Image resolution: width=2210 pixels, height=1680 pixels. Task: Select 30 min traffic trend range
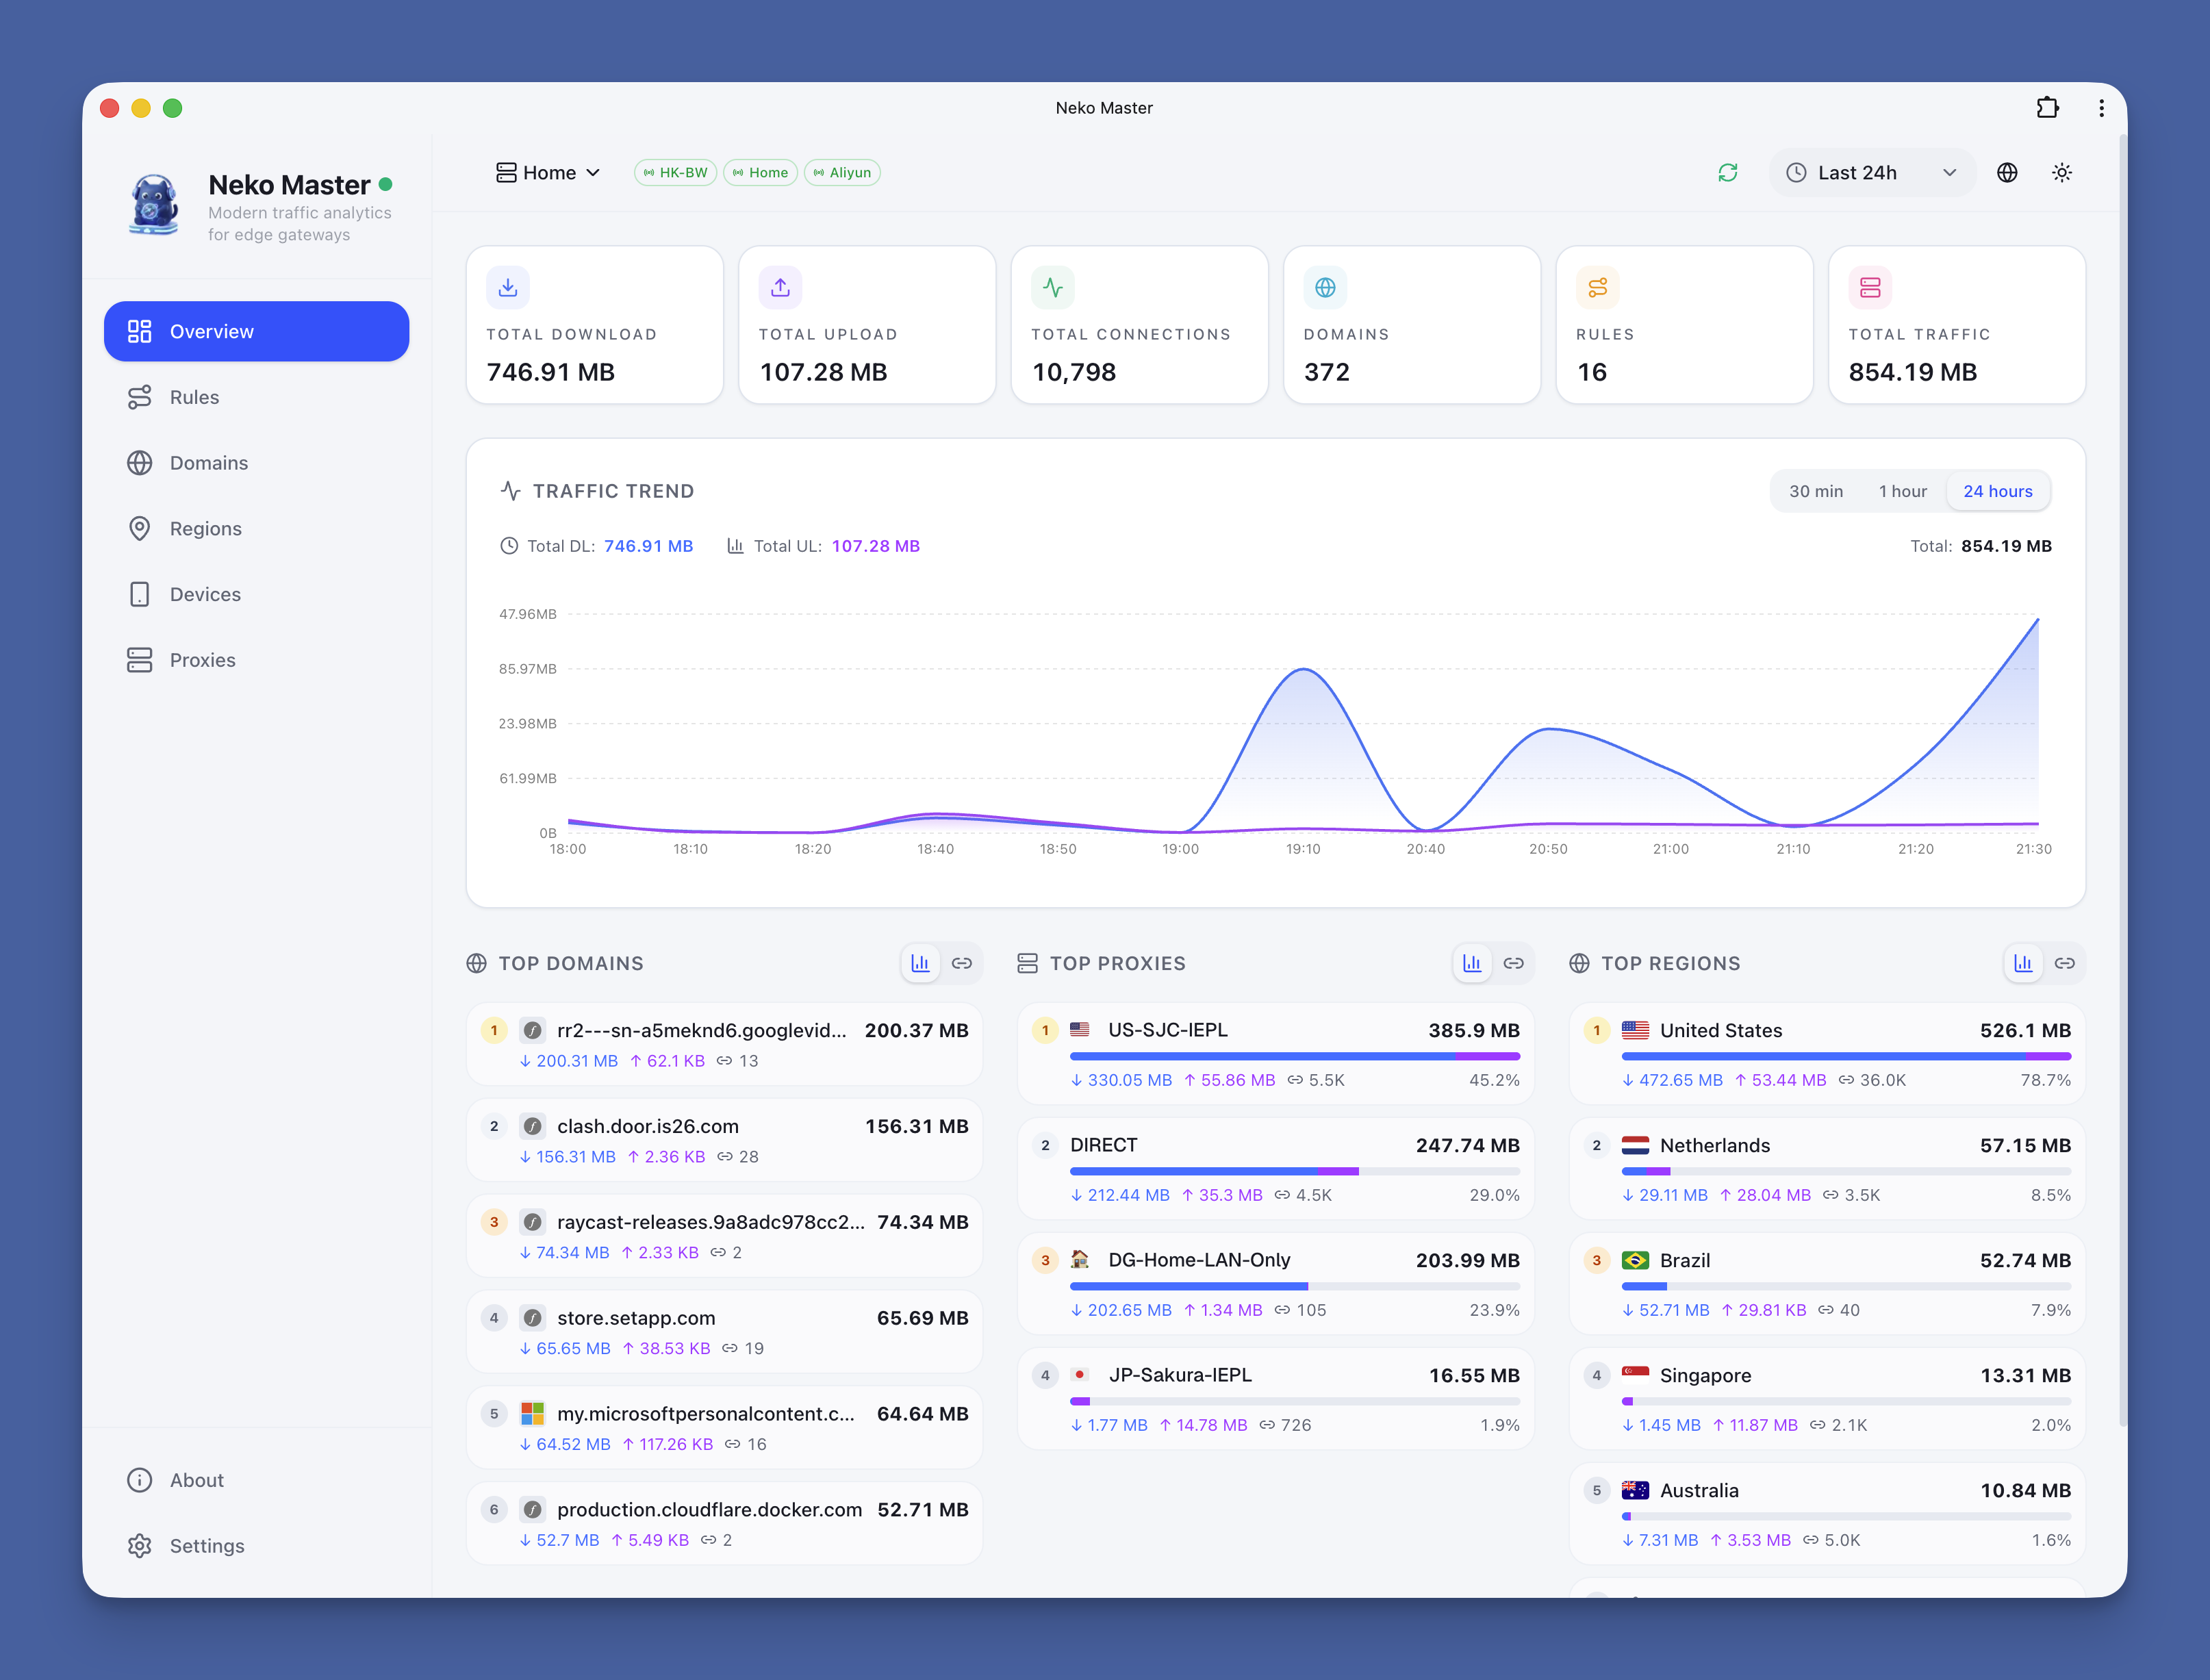(x=1816, y=491)
